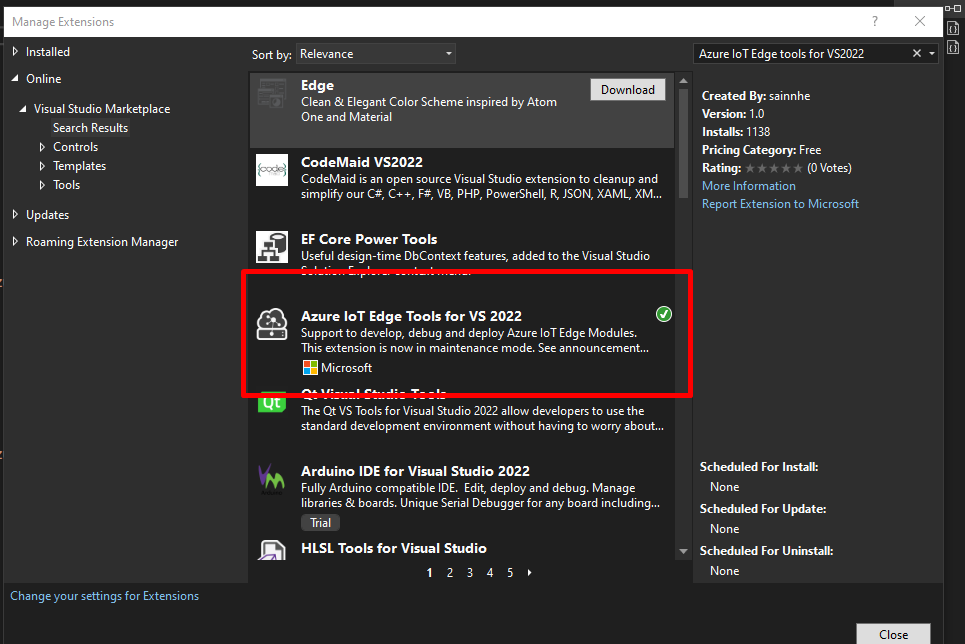Go to results page 4

490,573
